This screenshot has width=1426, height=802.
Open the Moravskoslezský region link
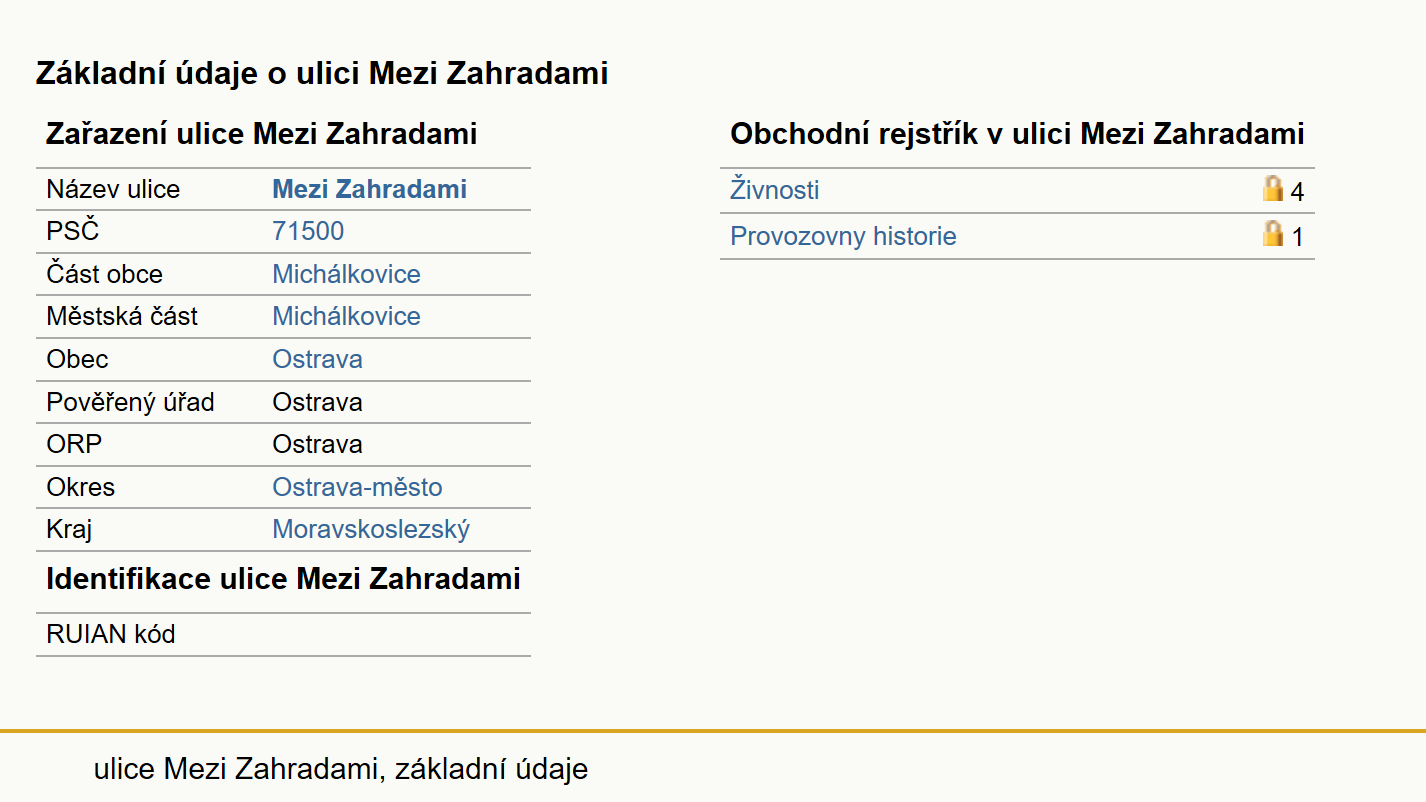(371, 529)
